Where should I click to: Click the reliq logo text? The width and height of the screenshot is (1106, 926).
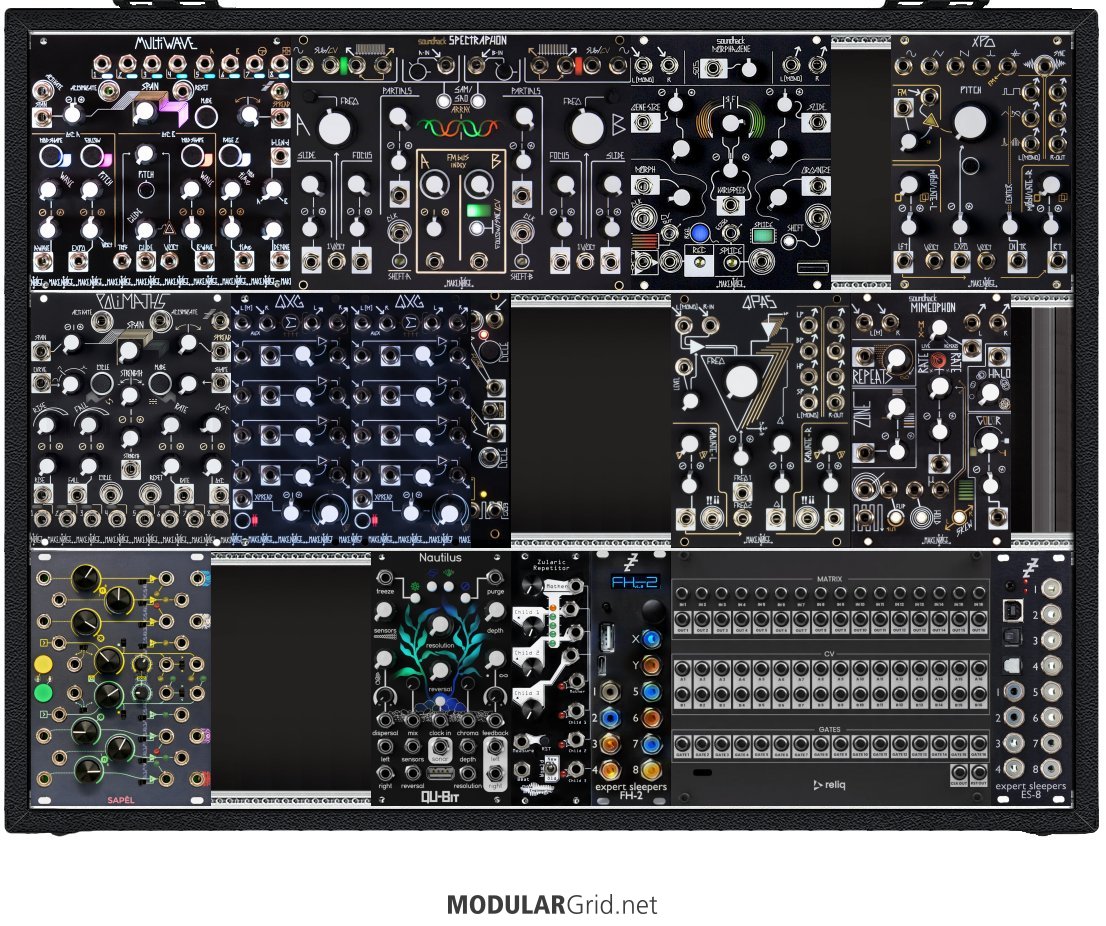[829, 784]
